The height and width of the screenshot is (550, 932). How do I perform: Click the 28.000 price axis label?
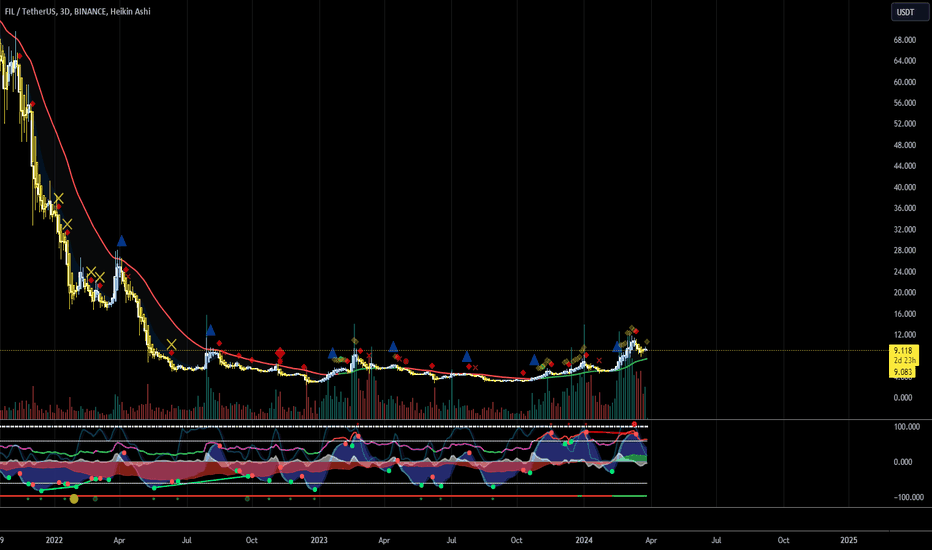point(904,250)
